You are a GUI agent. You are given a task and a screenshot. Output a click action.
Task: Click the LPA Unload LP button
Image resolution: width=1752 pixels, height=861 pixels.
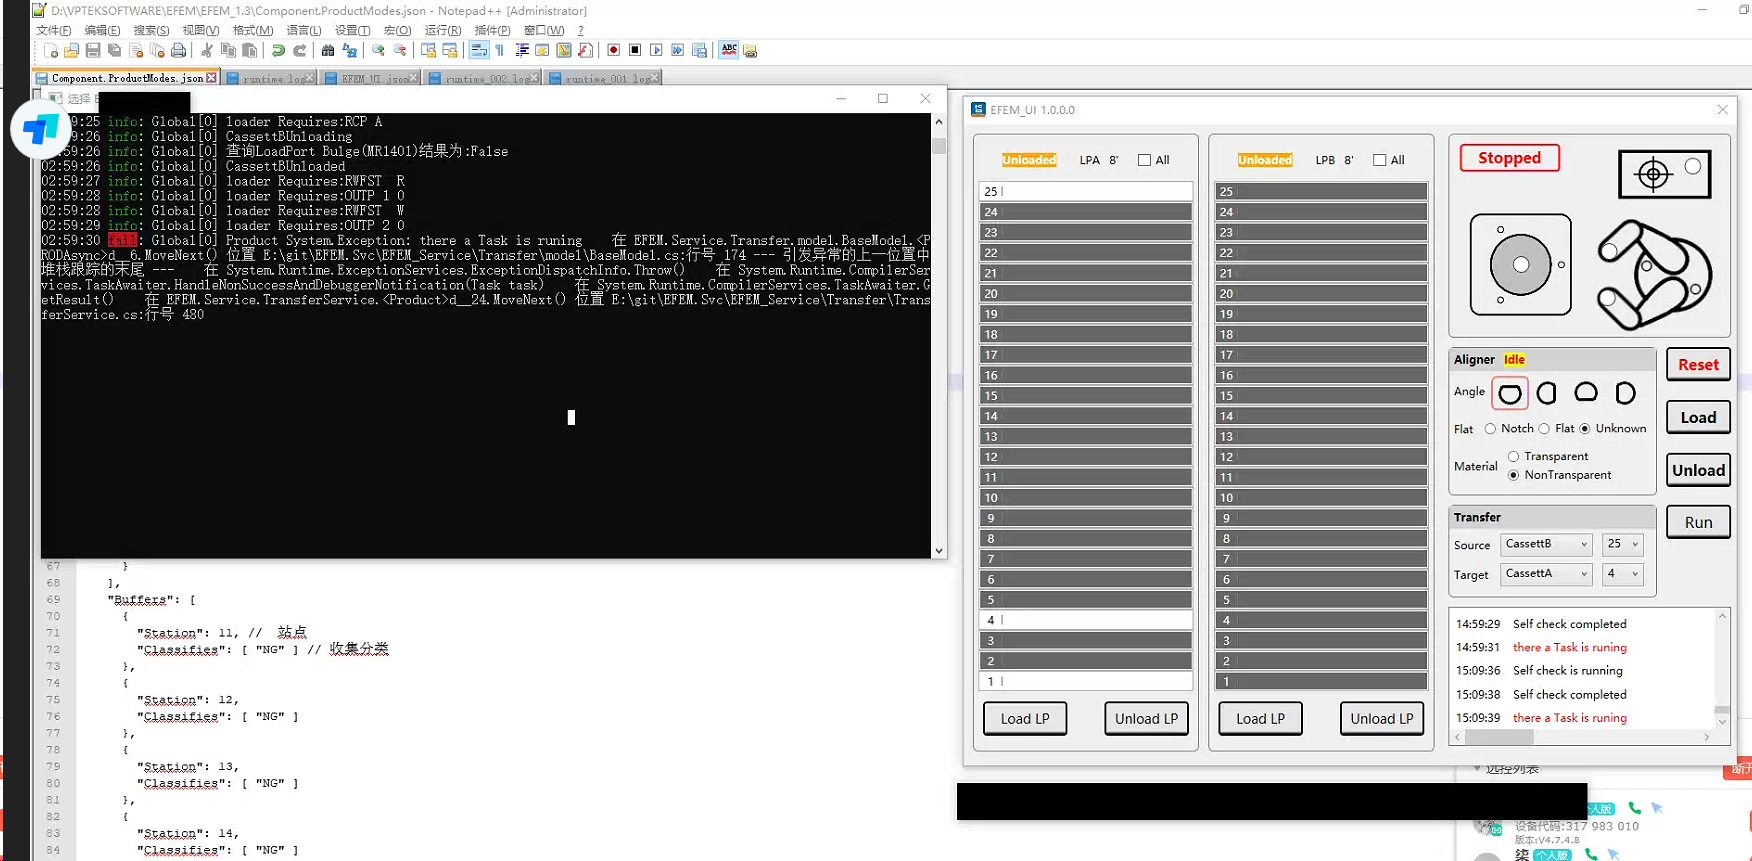(1146, 719)
